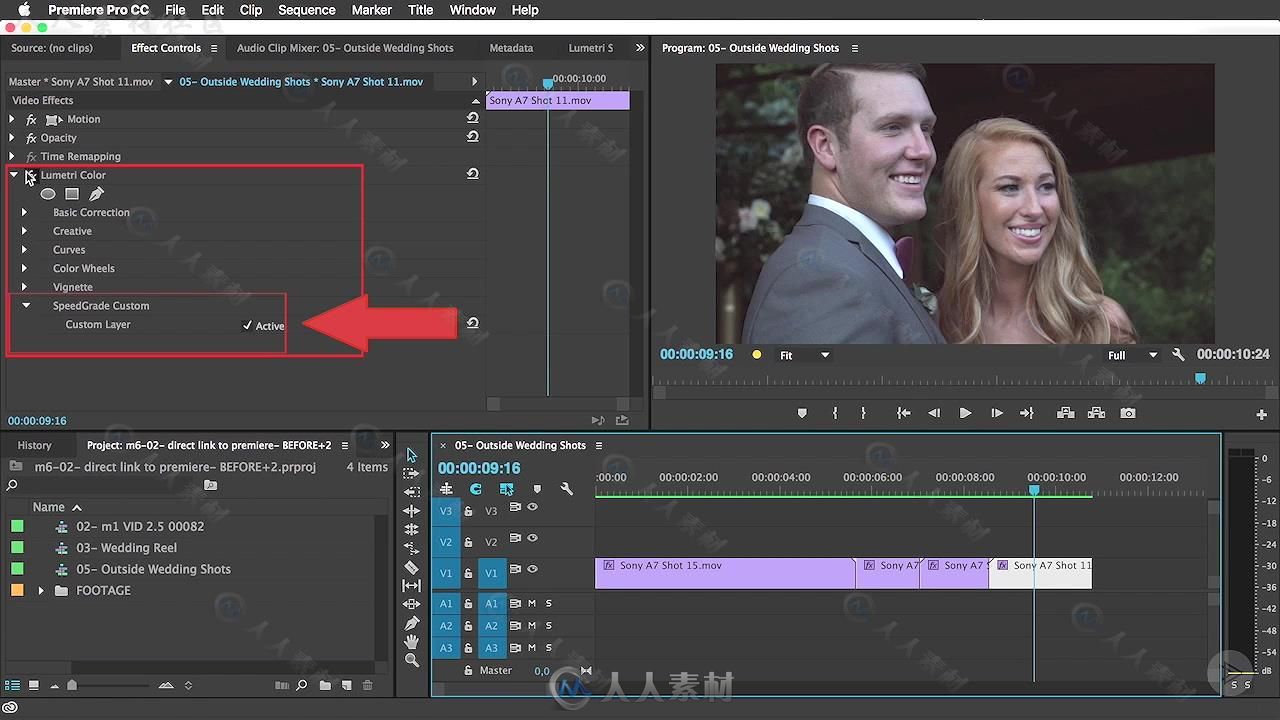Open the Apple menu

click(24, 10)
